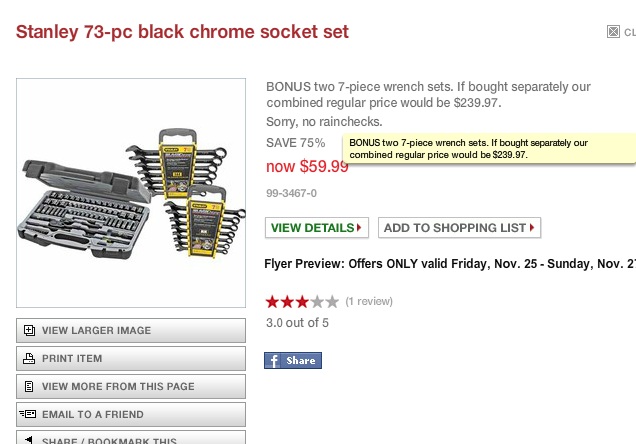Viewport: 636px width, 444px height.
Task: Close the product popup with the X icon
Action: tap(614, 32)
